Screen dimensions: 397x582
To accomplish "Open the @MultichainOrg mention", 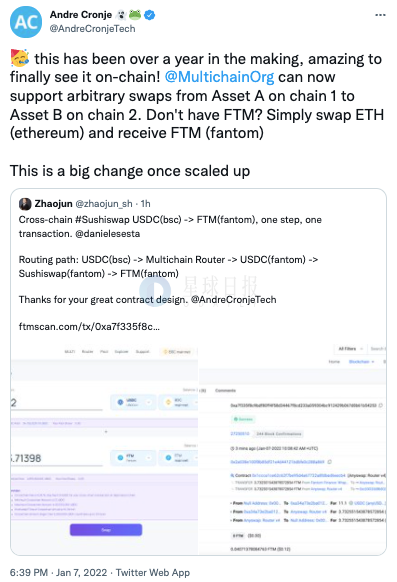I will tap(219, 77).
